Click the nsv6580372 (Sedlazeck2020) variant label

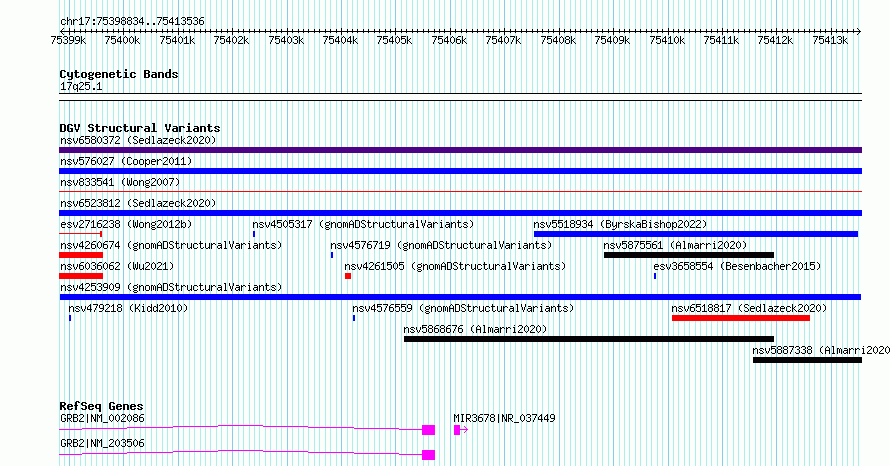pos(138,140)
